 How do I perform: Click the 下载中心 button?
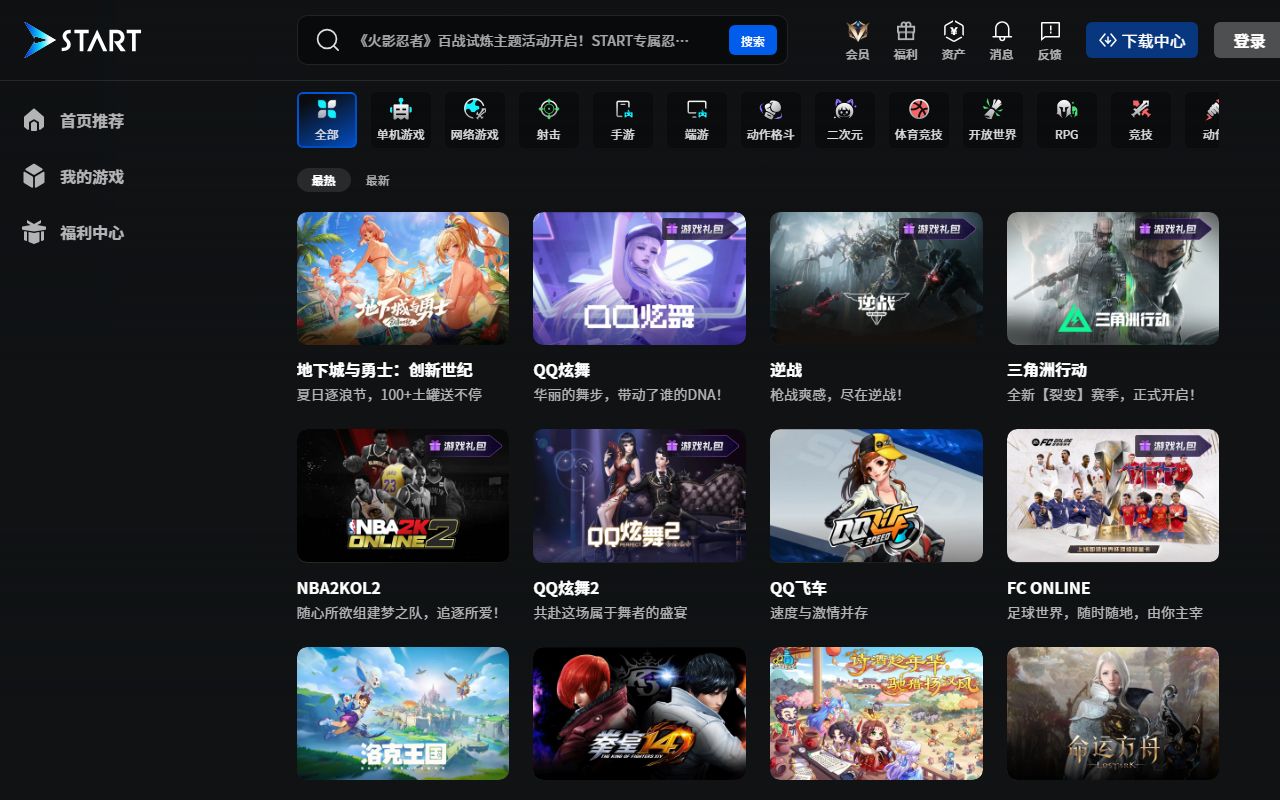pos(1142,41)
